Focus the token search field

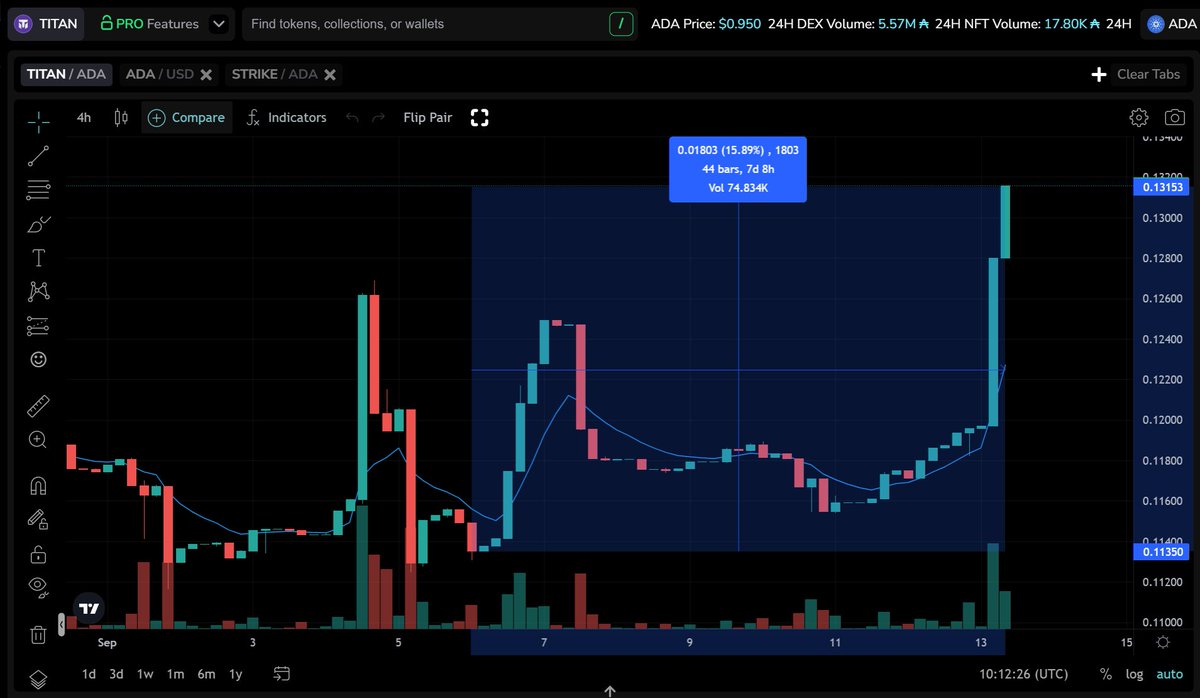(x=424, y=23)
